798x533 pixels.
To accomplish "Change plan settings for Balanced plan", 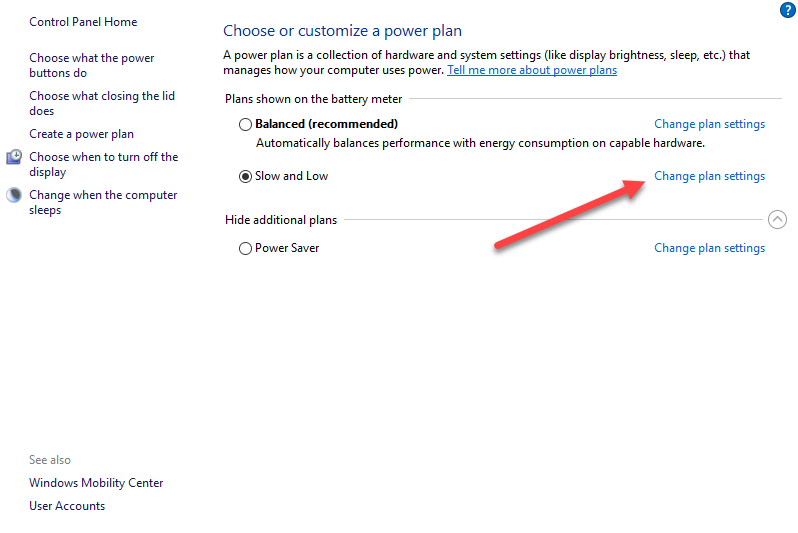I will pyautogui.click(x=709, y=124).
